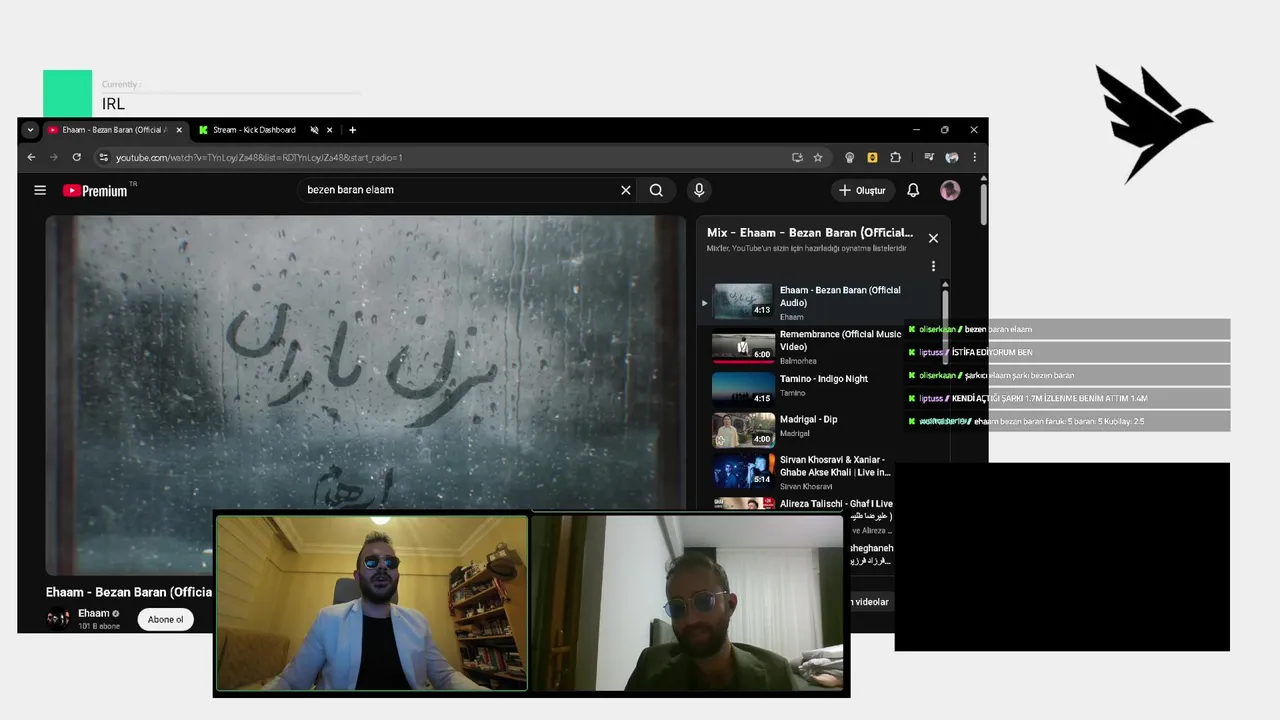Open Chrome media controls icon

929,157
